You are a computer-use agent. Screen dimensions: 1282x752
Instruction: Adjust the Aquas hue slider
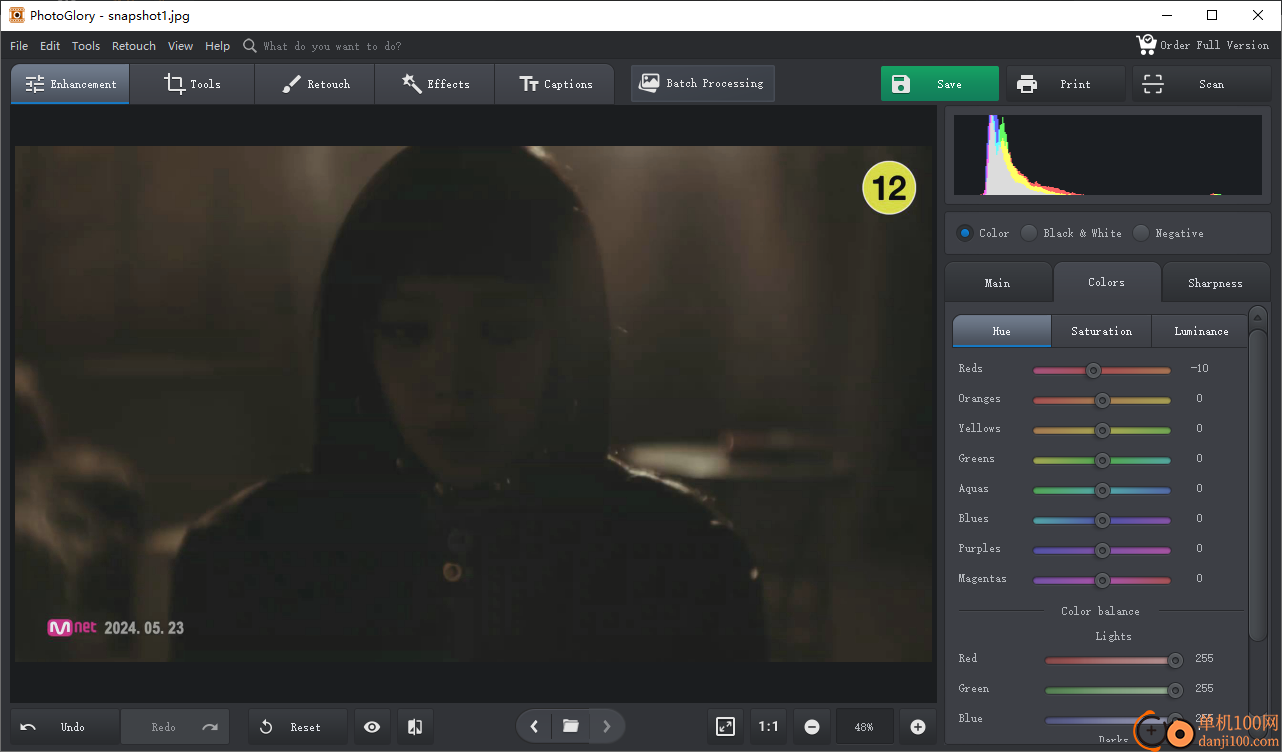pos(1101,490)
